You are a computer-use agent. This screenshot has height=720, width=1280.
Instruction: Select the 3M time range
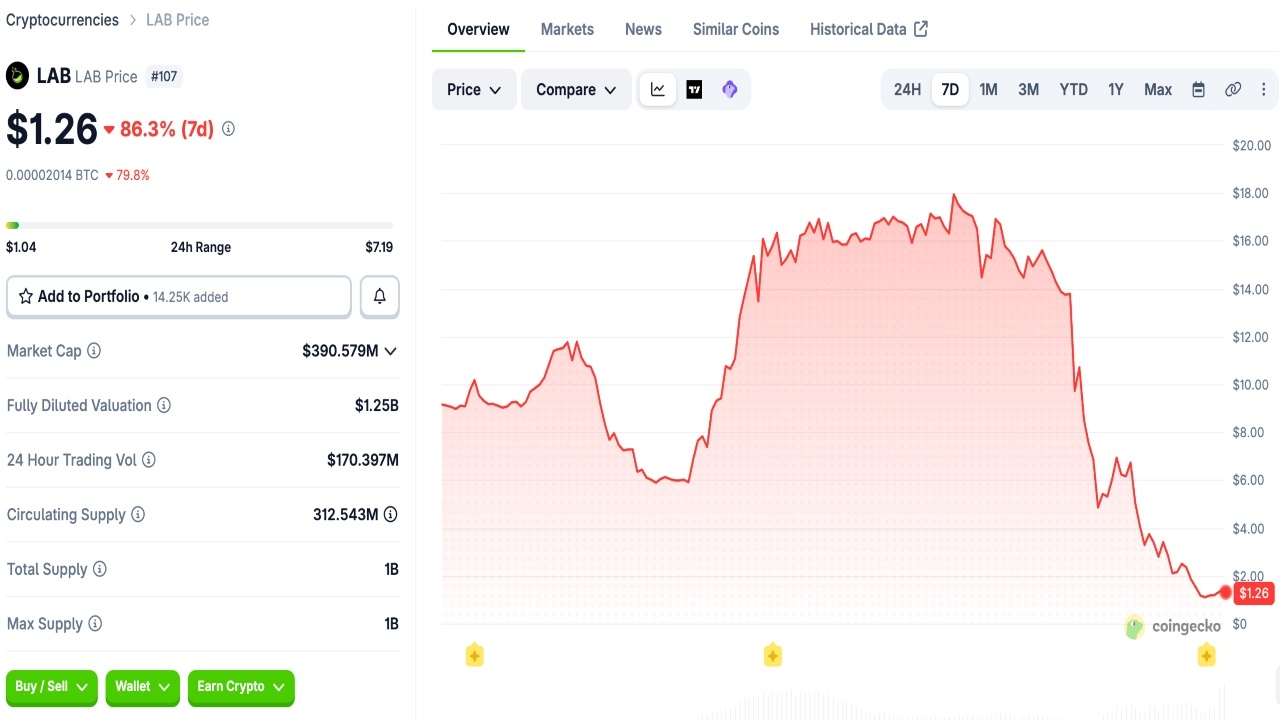[1028, 90]
